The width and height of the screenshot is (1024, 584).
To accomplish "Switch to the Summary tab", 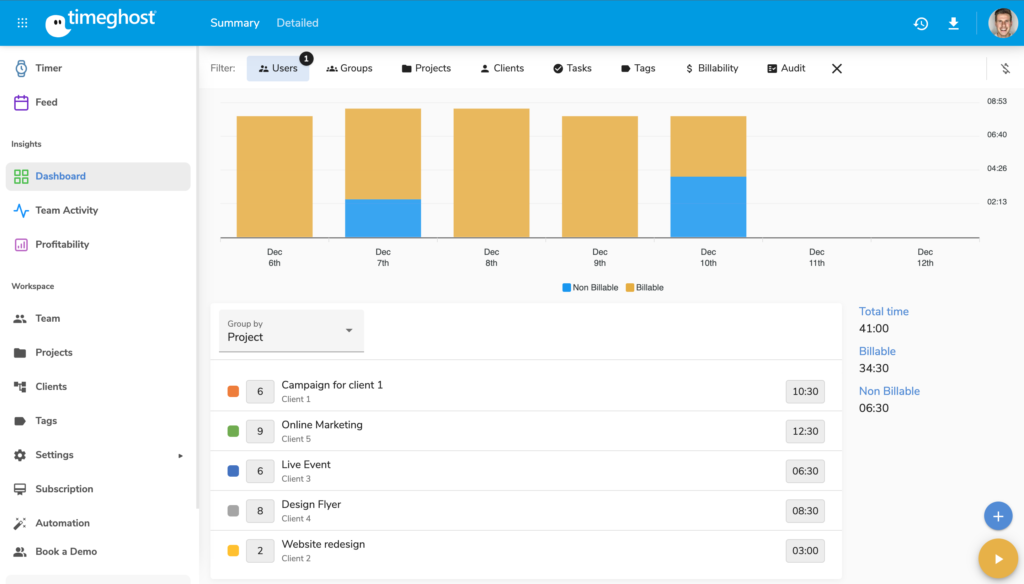I will tap(234, 23).
